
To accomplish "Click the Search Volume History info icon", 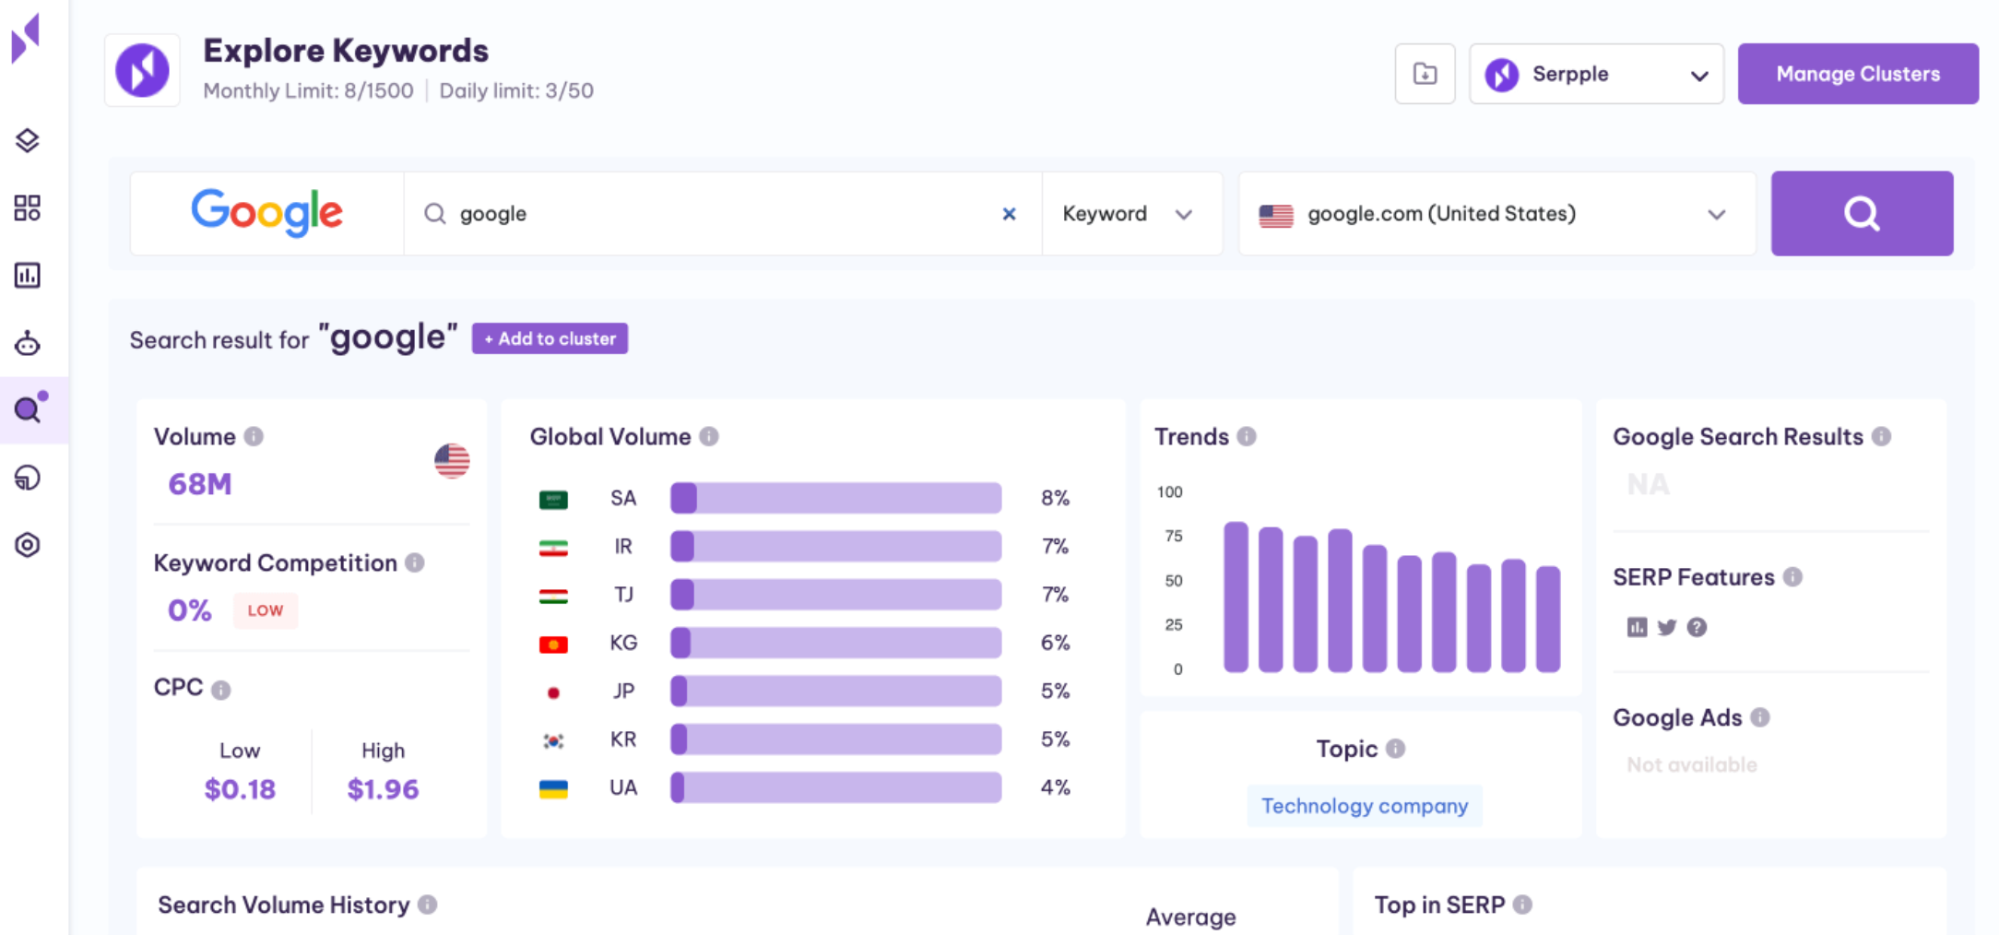I will [428, 905].
